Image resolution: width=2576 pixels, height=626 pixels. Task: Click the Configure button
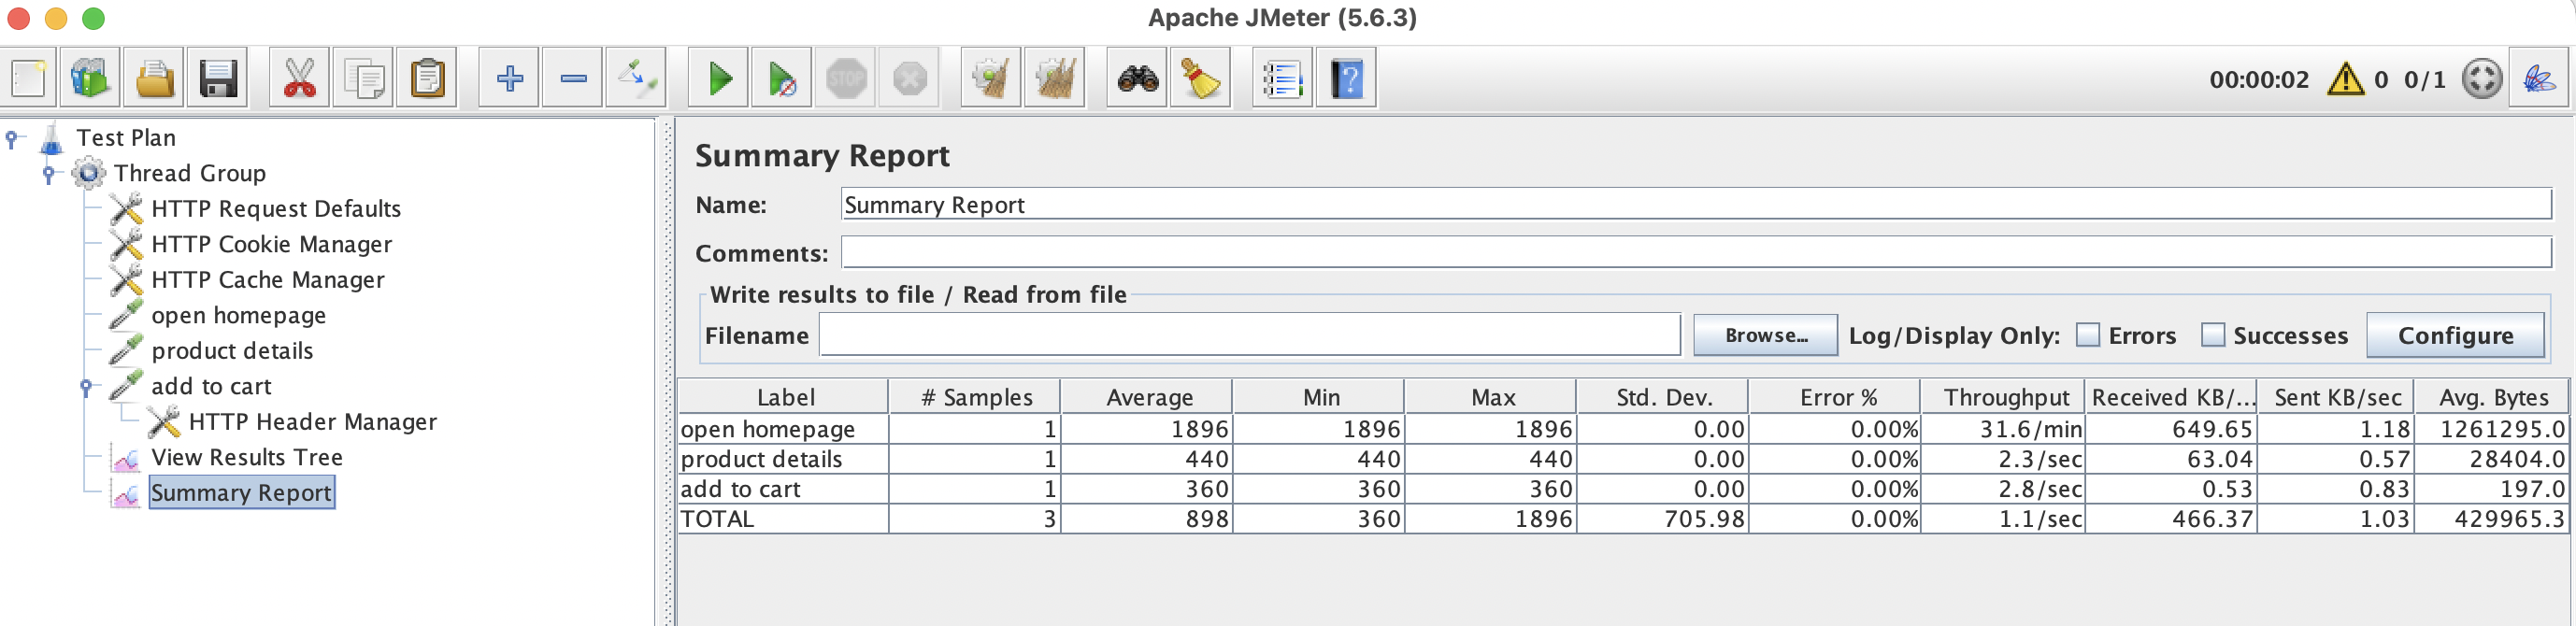click(x=2455, y=336)
